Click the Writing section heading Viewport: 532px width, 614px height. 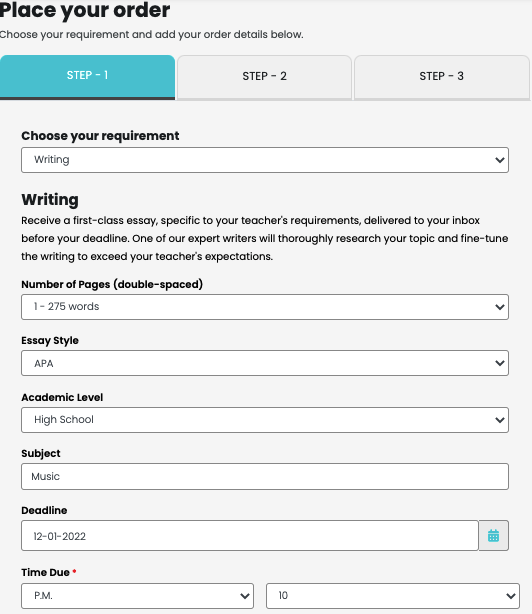[50, 200]
